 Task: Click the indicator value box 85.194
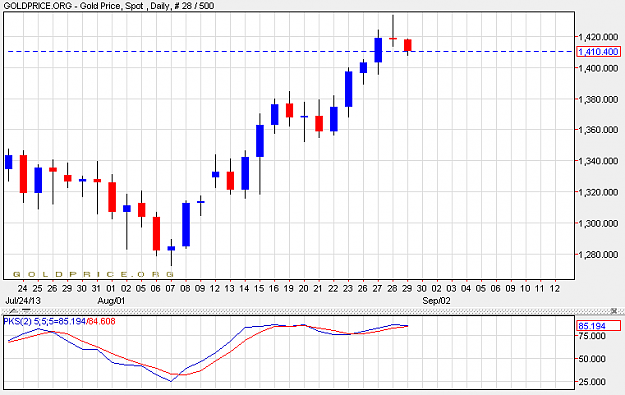[598, 326]
